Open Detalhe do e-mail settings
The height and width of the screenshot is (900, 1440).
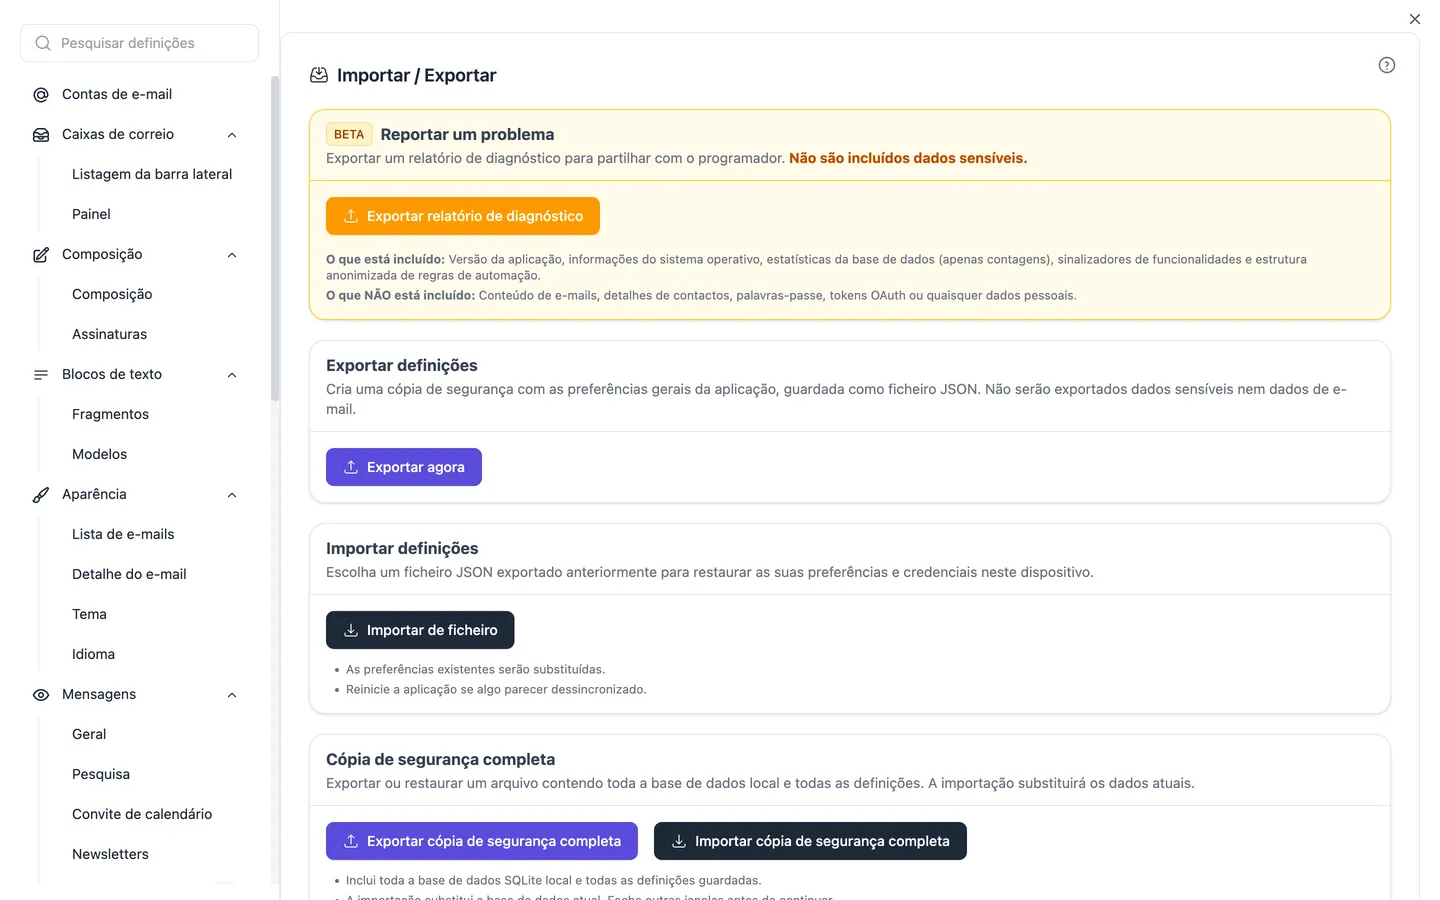click(x=129, y=574)
